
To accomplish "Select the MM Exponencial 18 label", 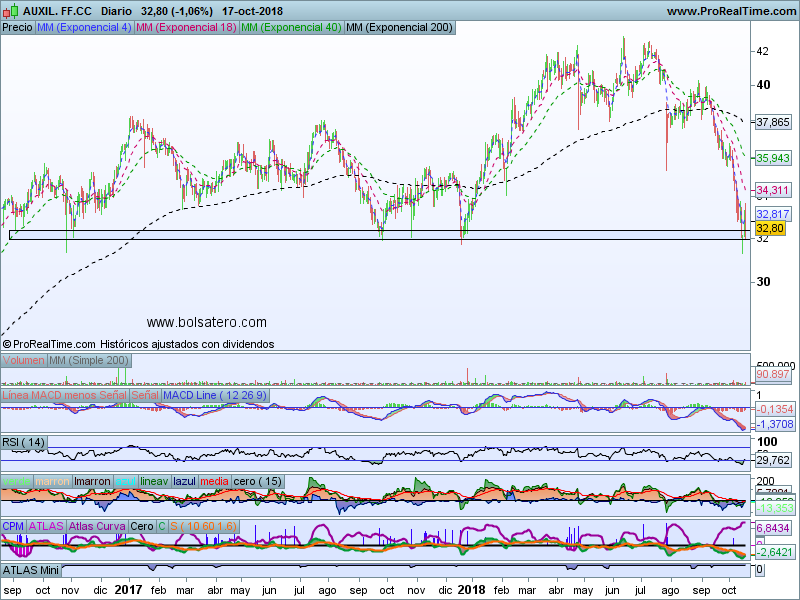I will tap(186, 28).
